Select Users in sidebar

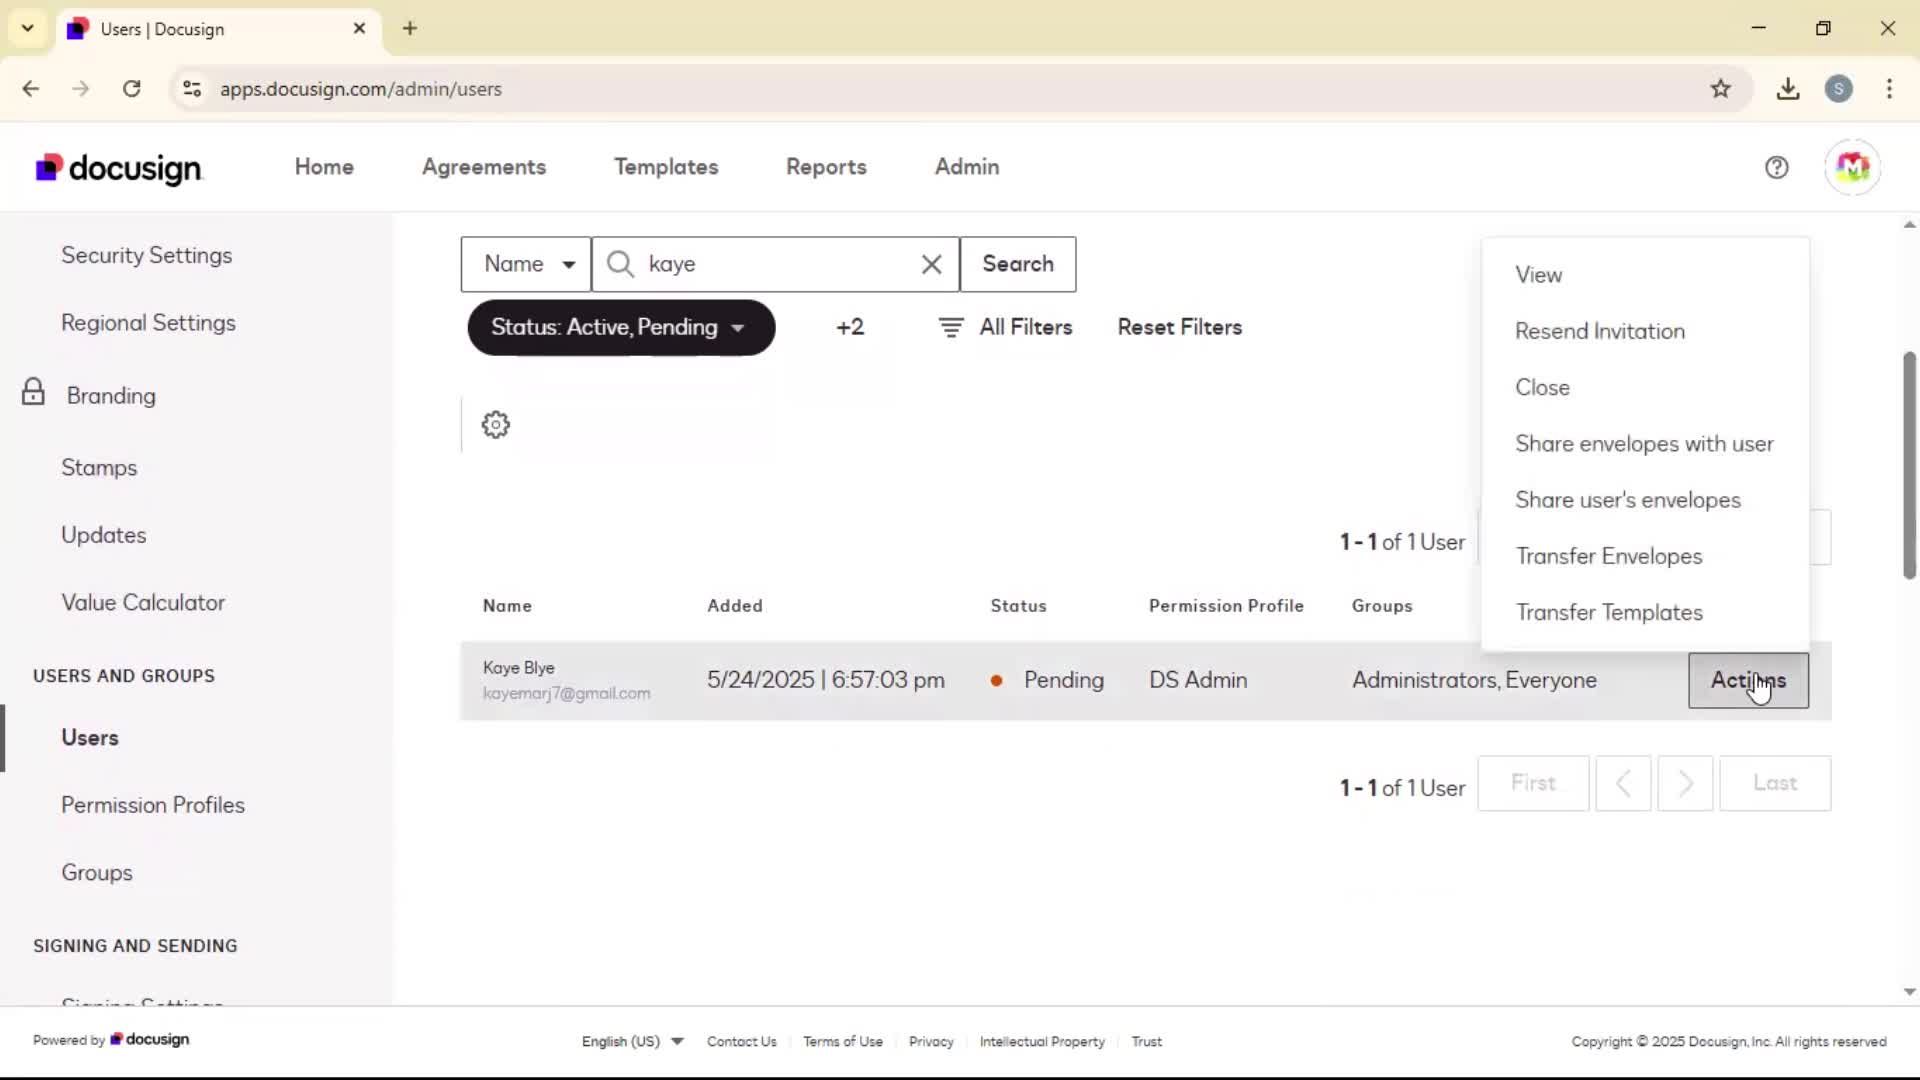pyautogui.click(x=90, y=738)
